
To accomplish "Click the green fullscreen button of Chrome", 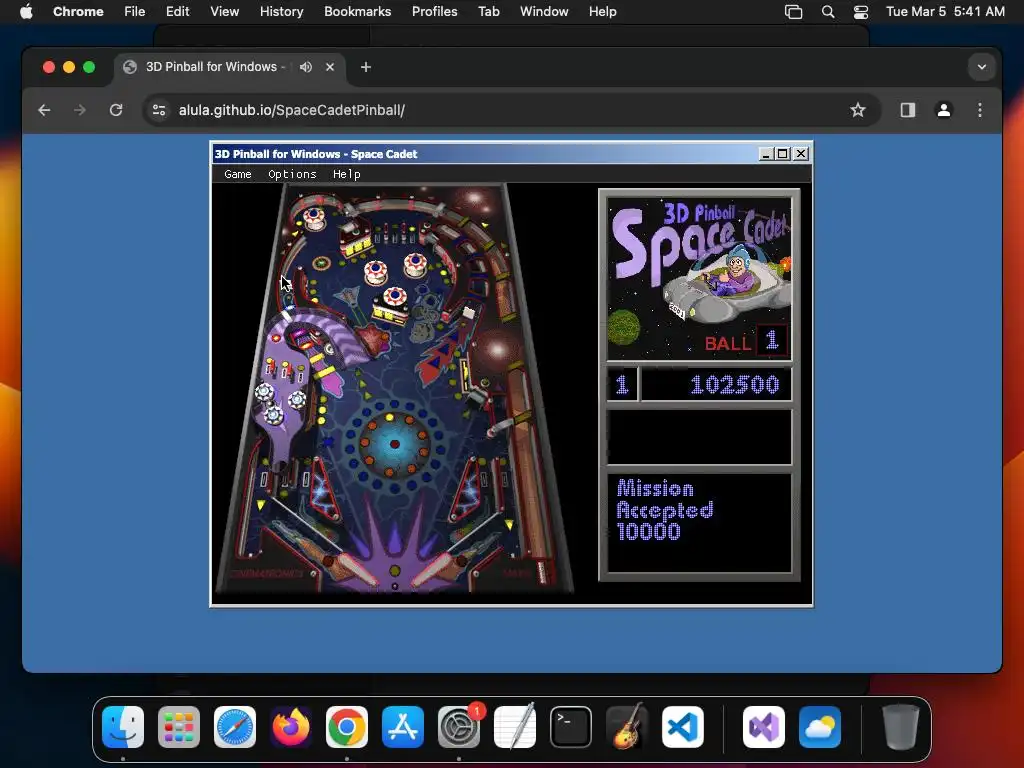I will pyautogui.click(x=89, y=67).
